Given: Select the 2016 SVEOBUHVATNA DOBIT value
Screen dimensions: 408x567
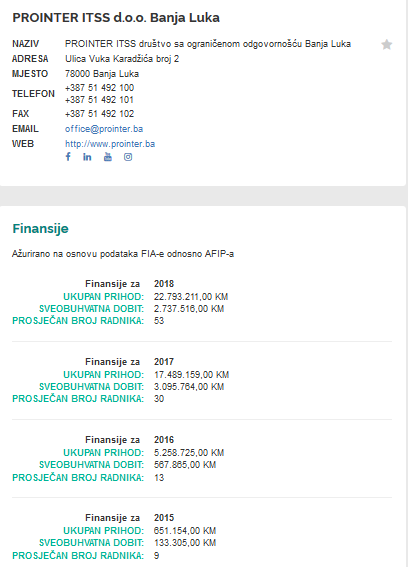Looking at the screenshot, I should (x=185, y=465).
